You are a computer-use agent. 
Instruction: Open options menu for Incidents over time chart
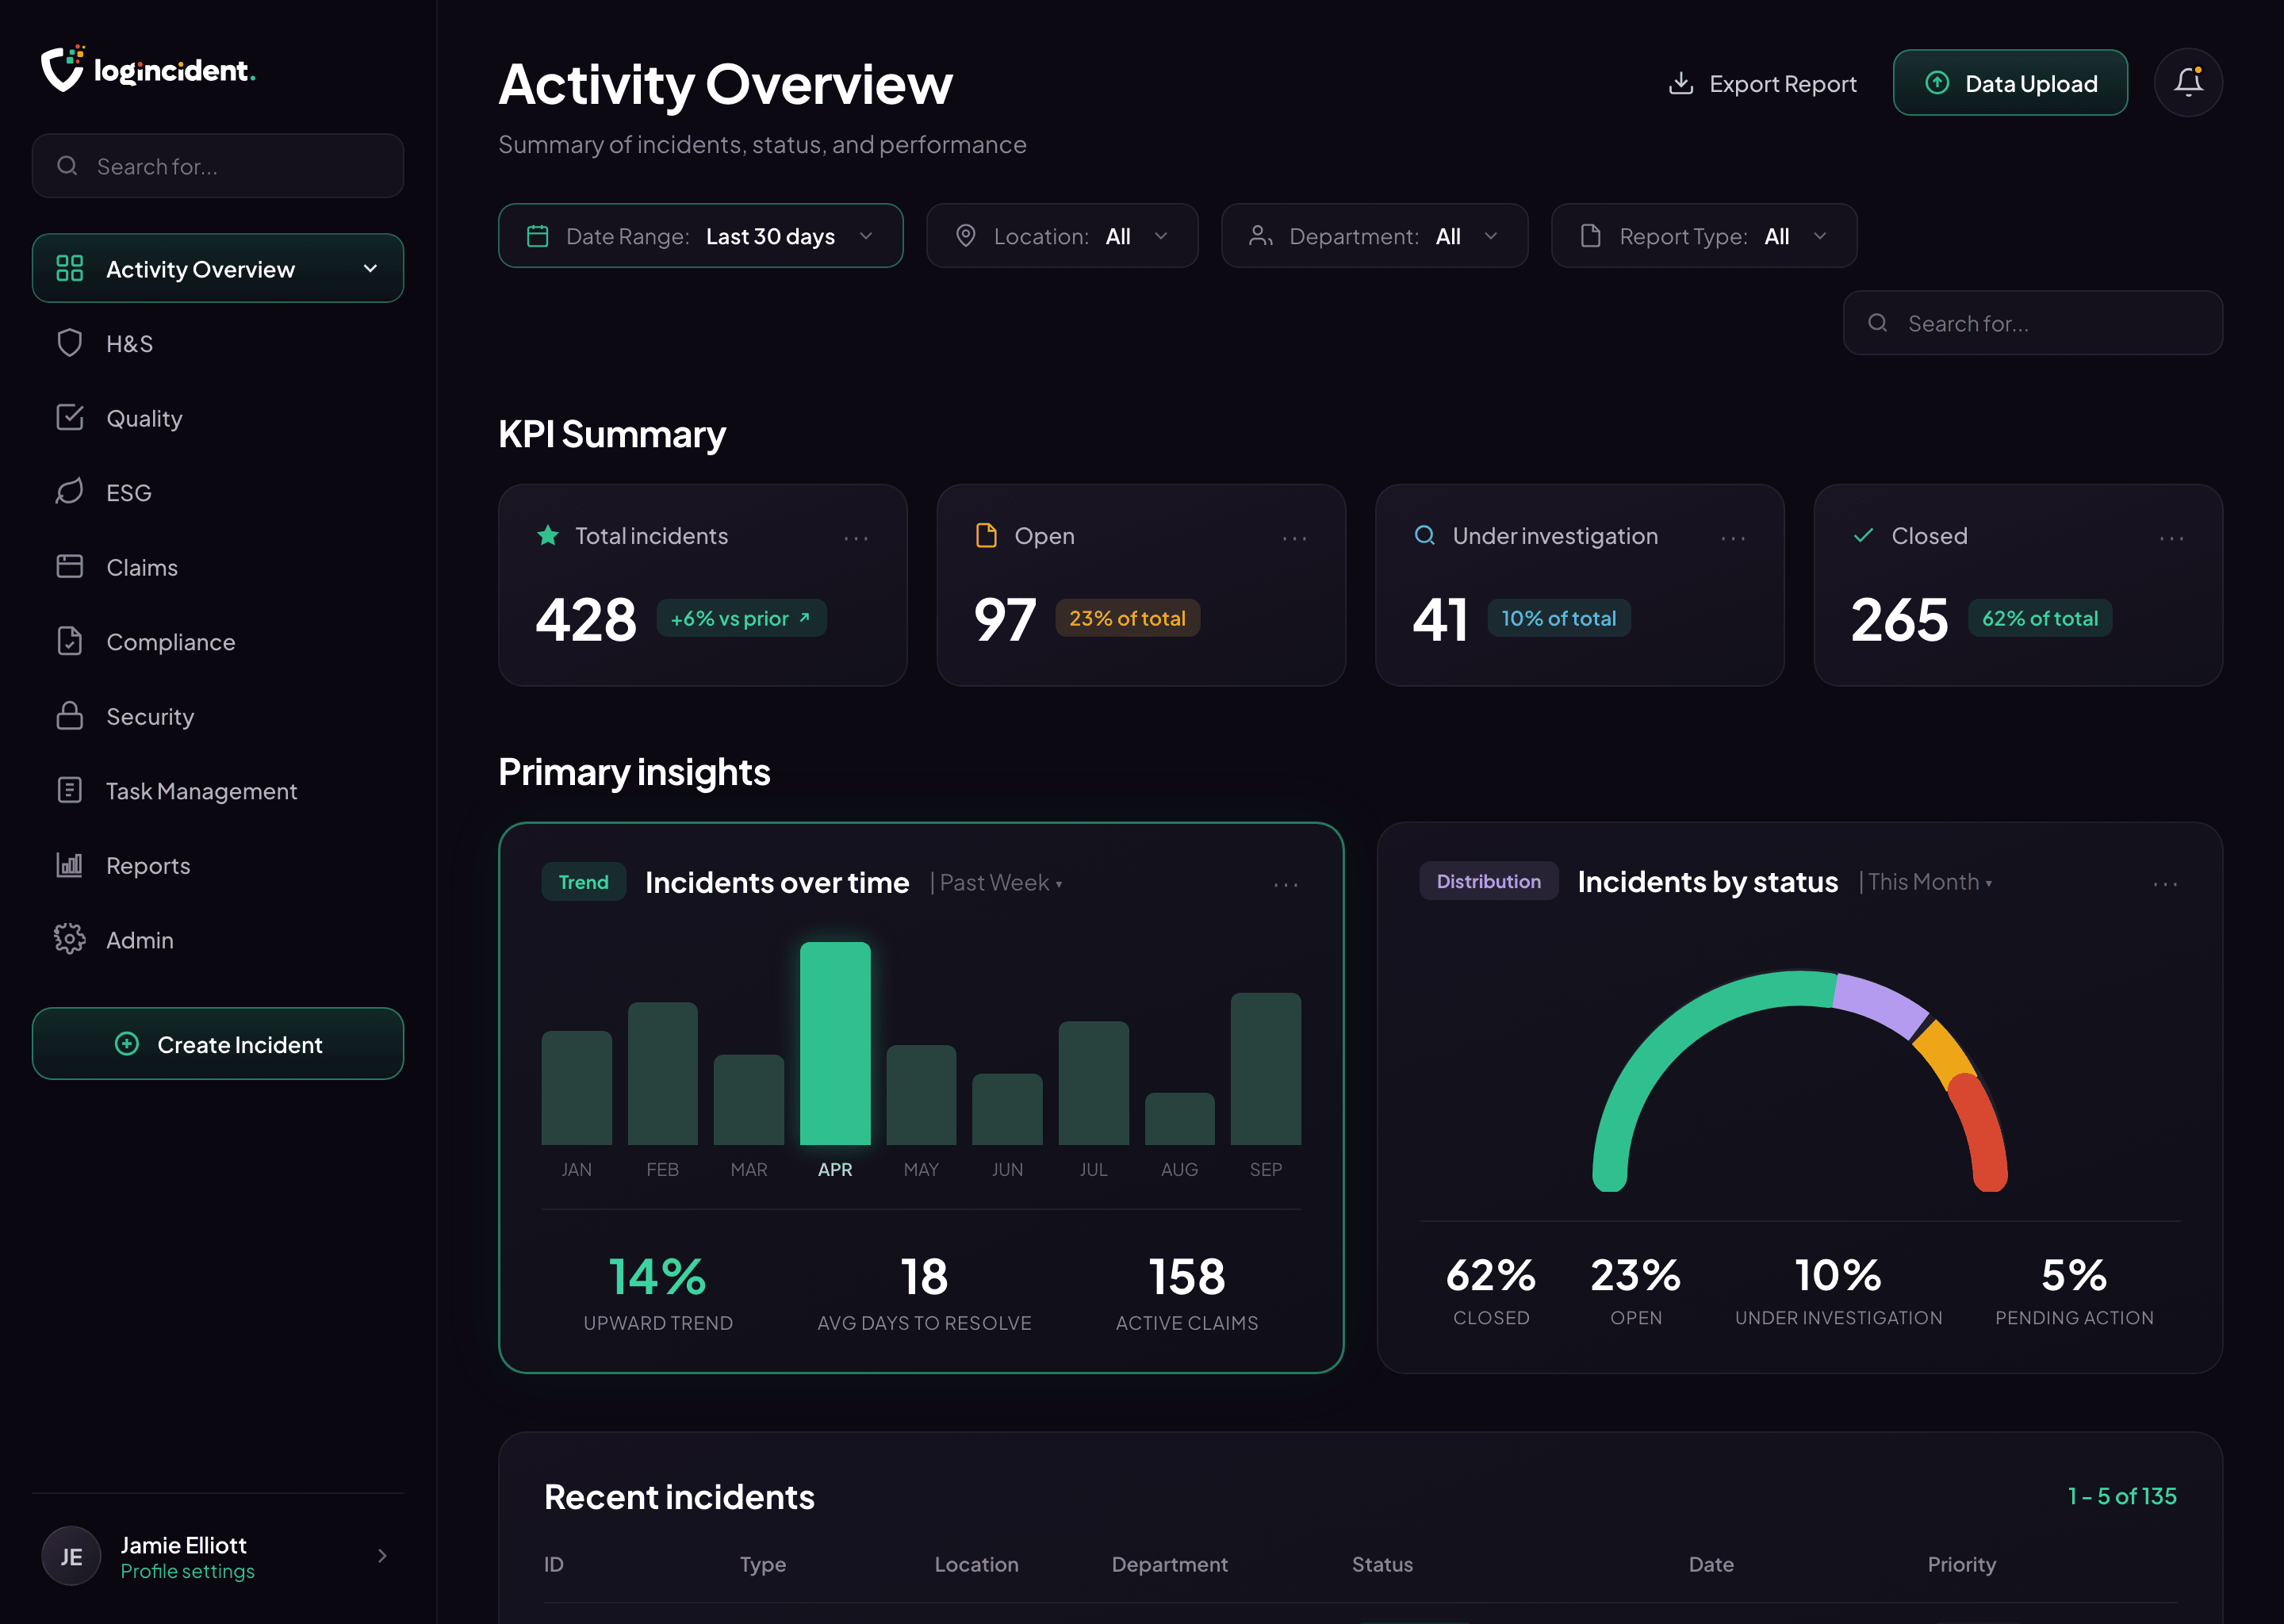point(1286,884)
